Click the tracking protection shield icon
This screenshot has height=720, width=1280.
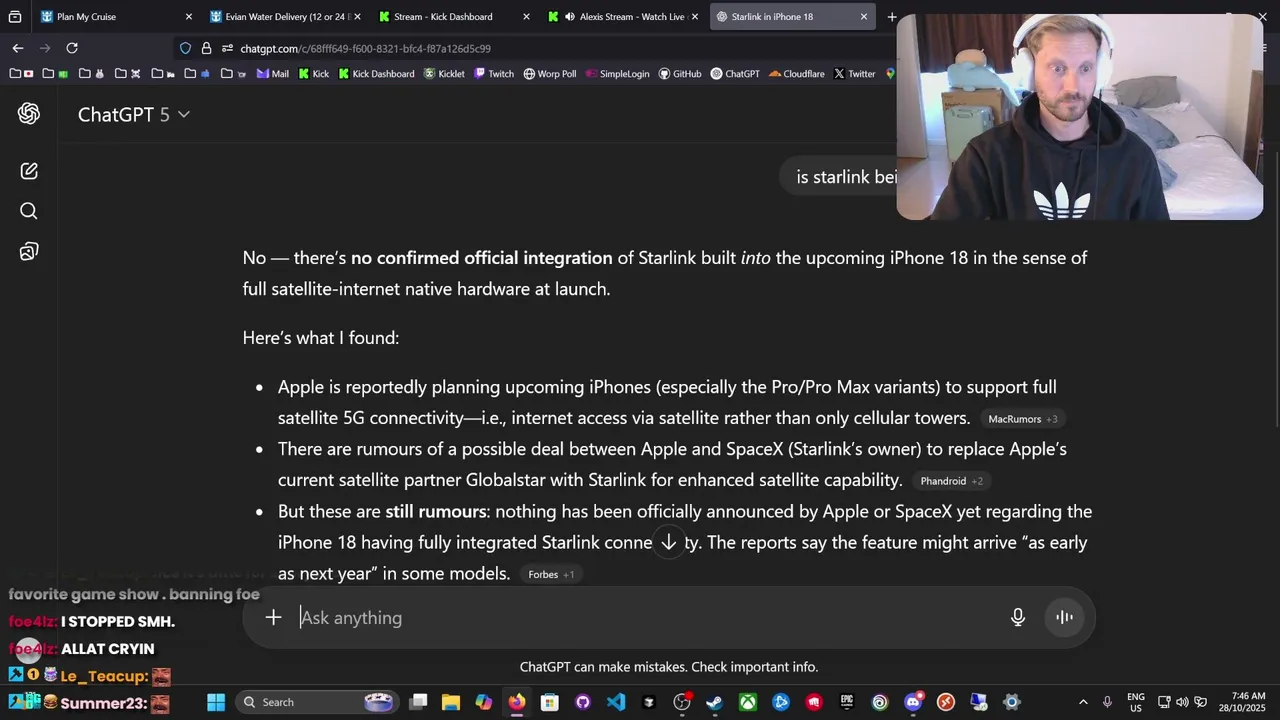(x=185, y=48)
